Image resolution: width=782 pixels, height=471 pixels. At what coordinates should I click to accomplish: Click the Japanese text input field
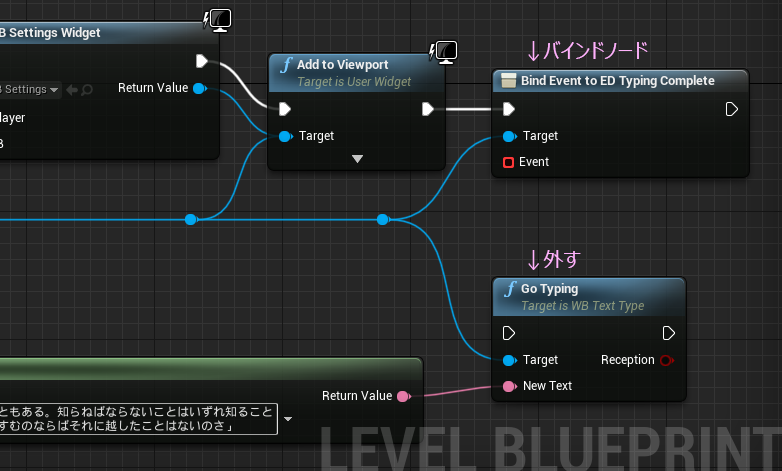(x=138, y=419)
